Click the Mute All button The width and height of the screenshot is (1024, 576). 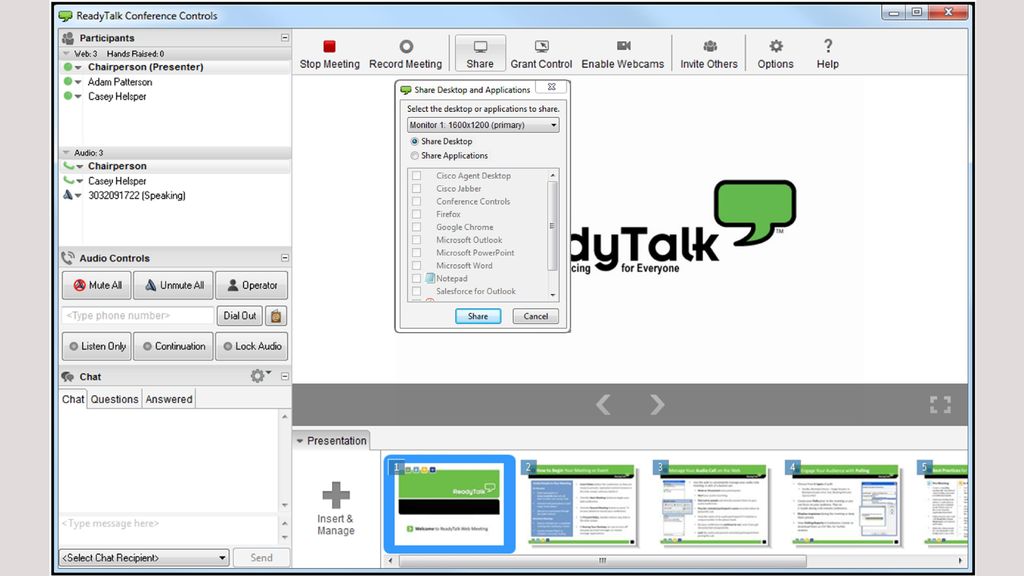click(96, 285)
